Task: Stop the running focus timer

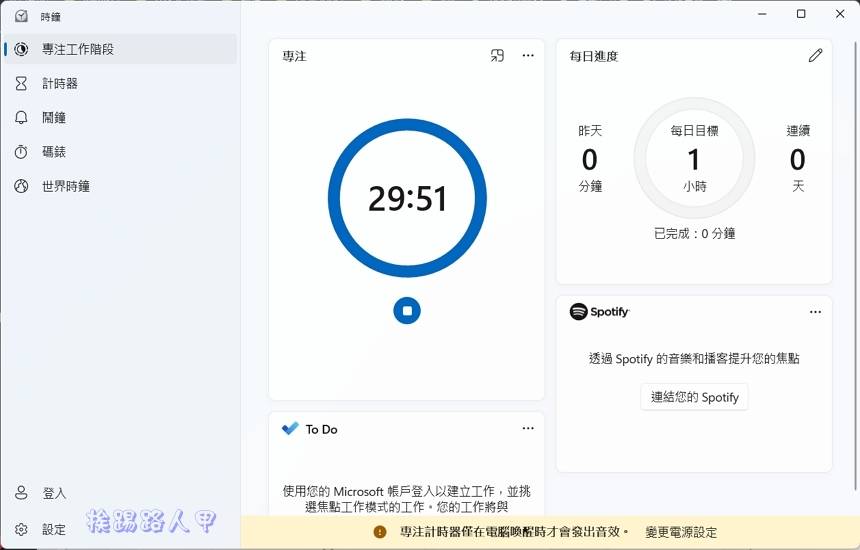Action: click(407, 311)
